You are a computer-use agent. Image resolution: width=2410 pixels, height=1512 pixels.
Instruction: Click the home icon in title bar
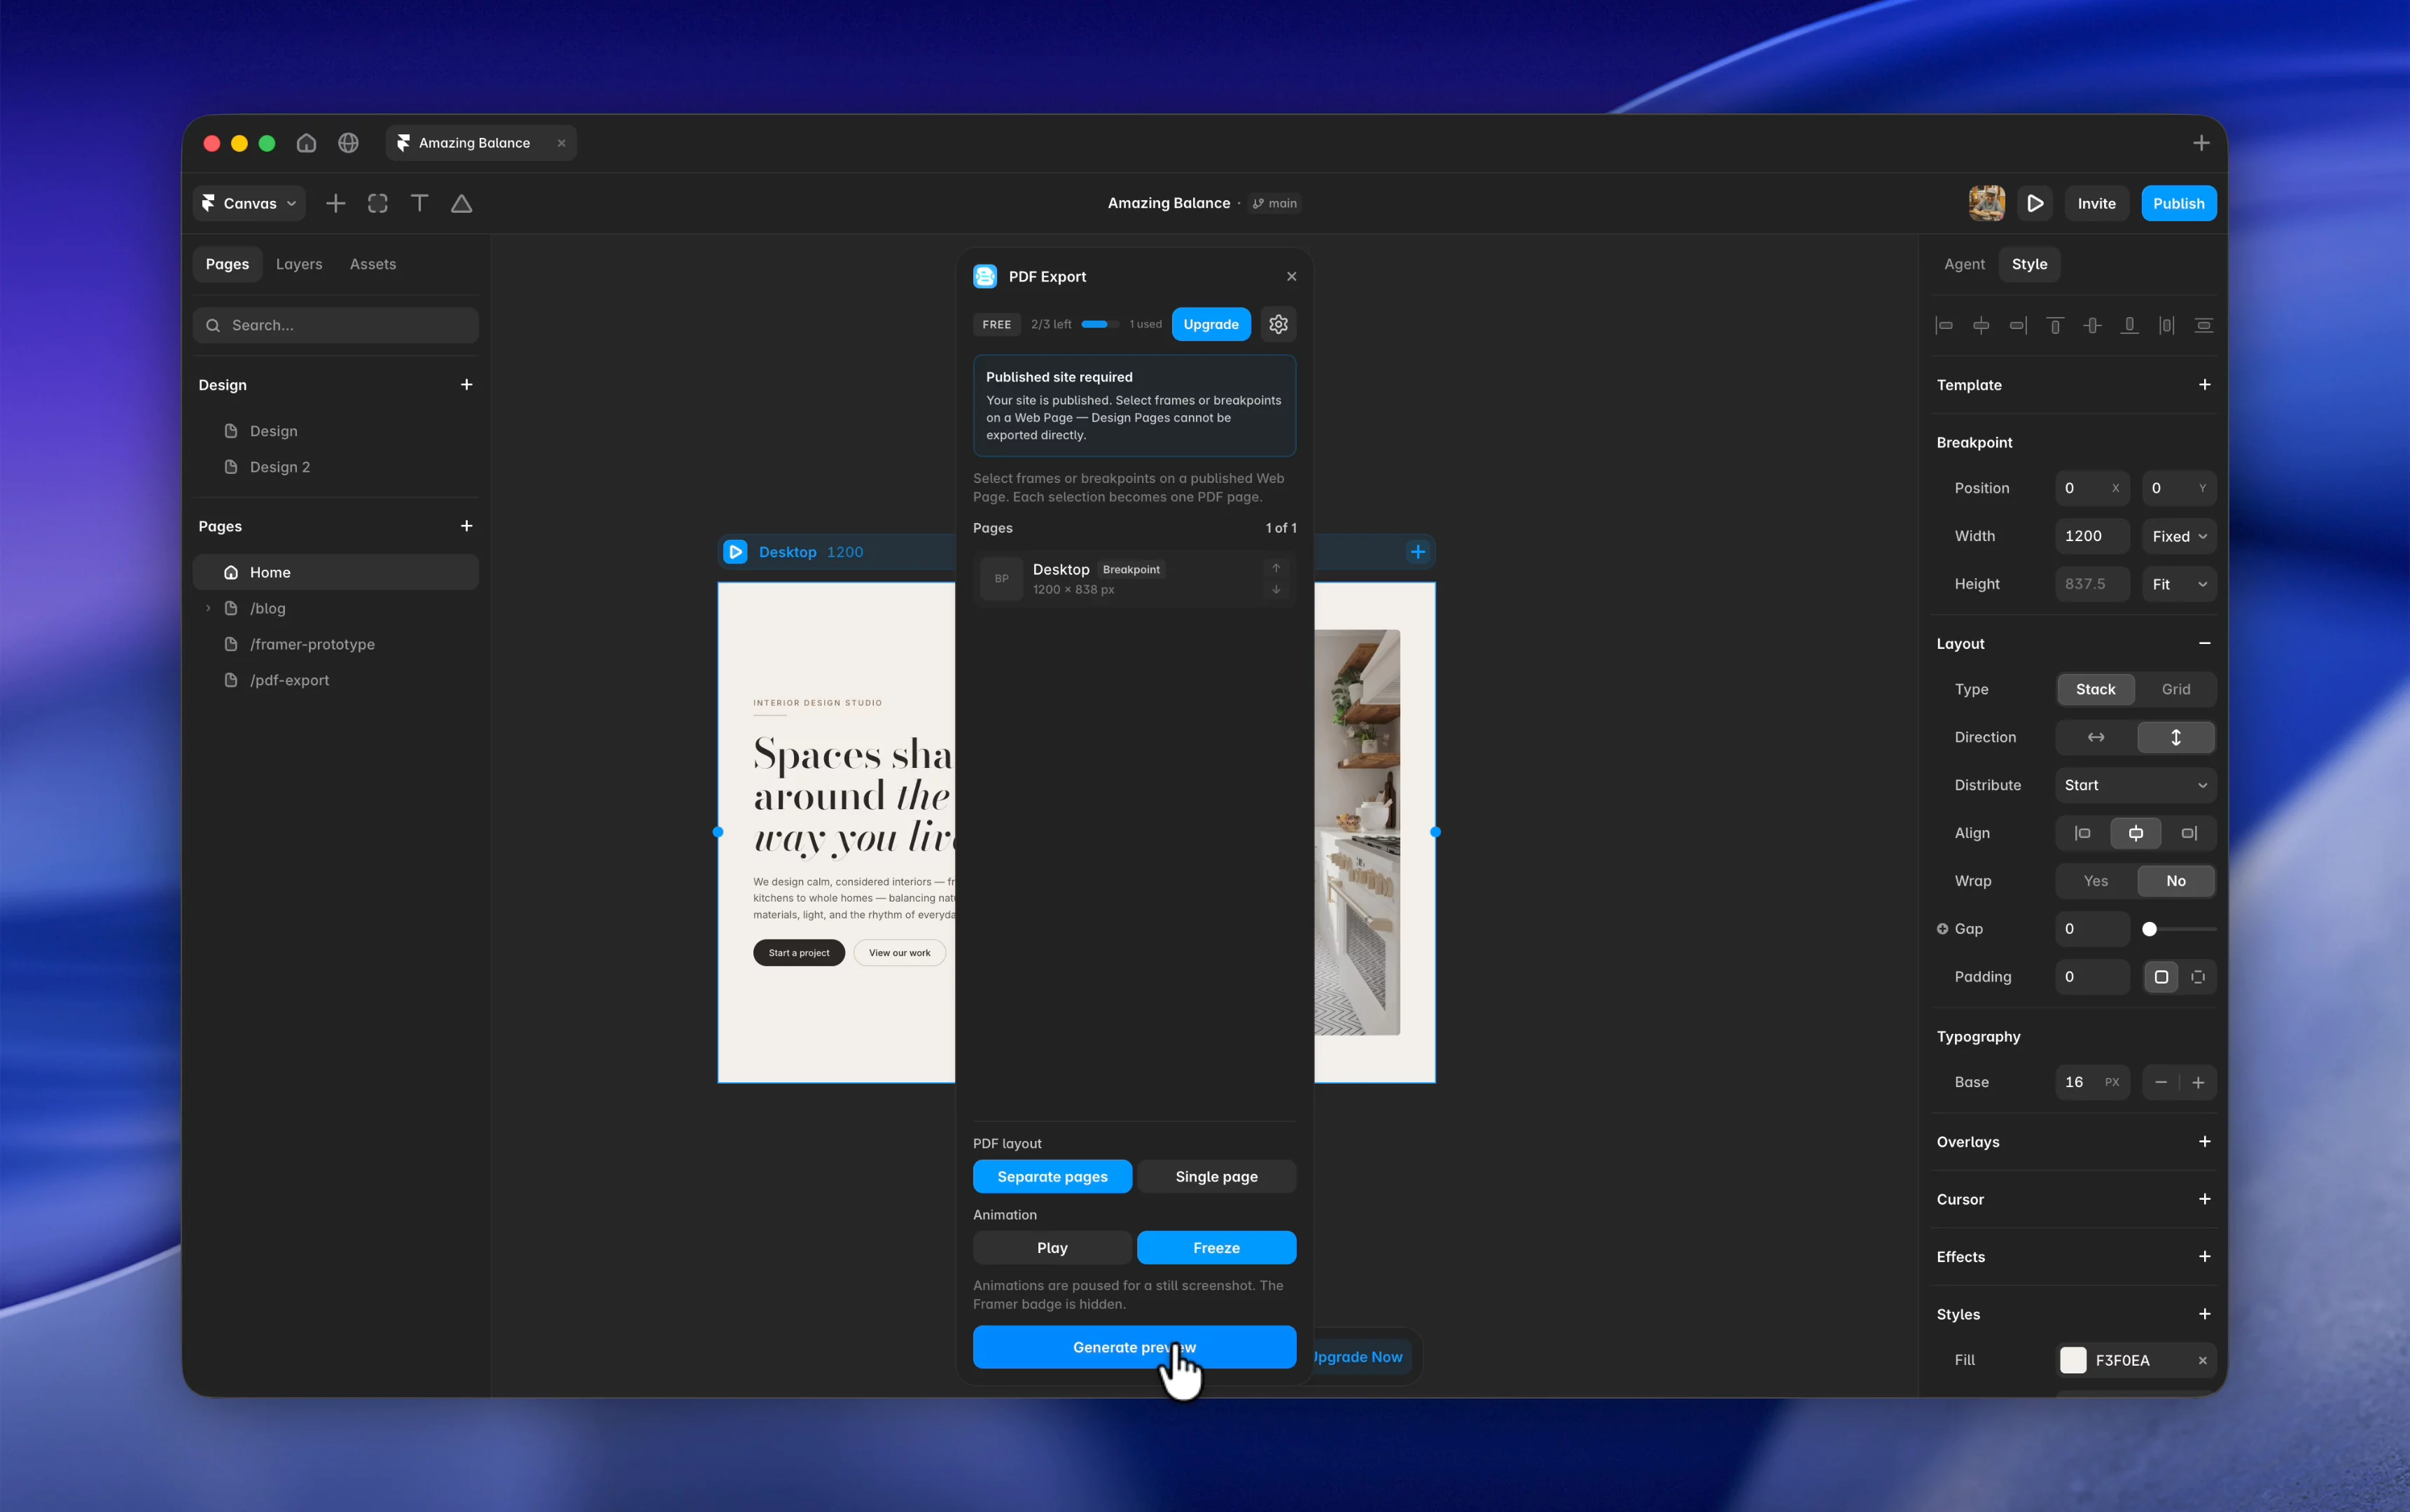point(306,143)
